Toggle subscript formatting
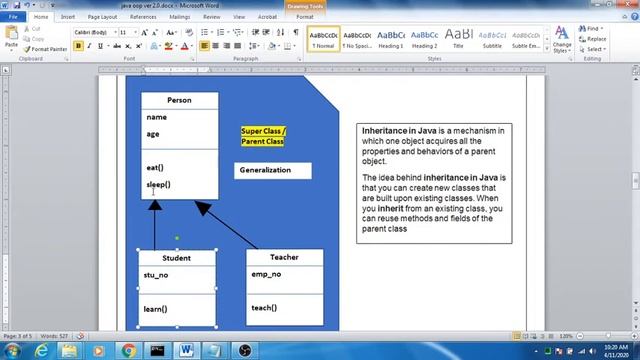The width and height of the screenshot is (640, 360). (128, 46)
